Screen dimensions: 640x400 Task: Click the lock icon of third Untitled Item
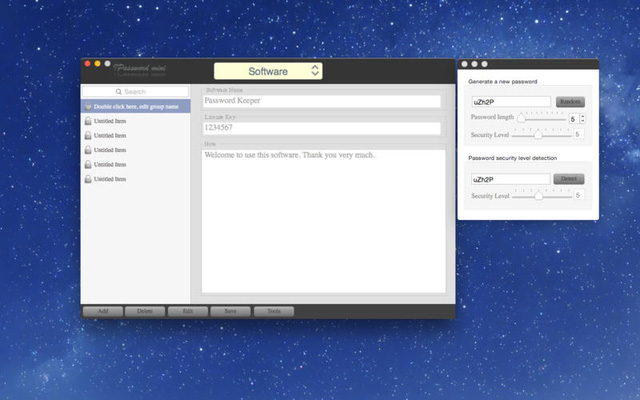click(88, 150)
